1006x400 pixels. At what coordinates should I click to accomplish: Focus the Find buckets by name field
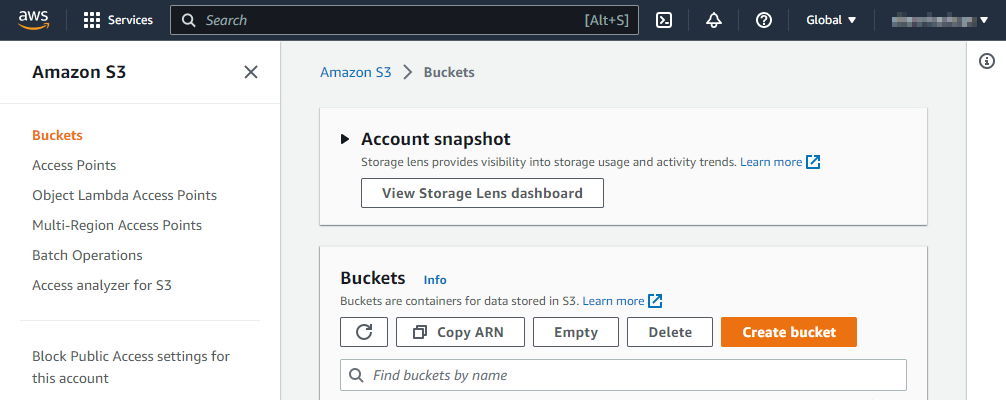click(x=623, y=375)
